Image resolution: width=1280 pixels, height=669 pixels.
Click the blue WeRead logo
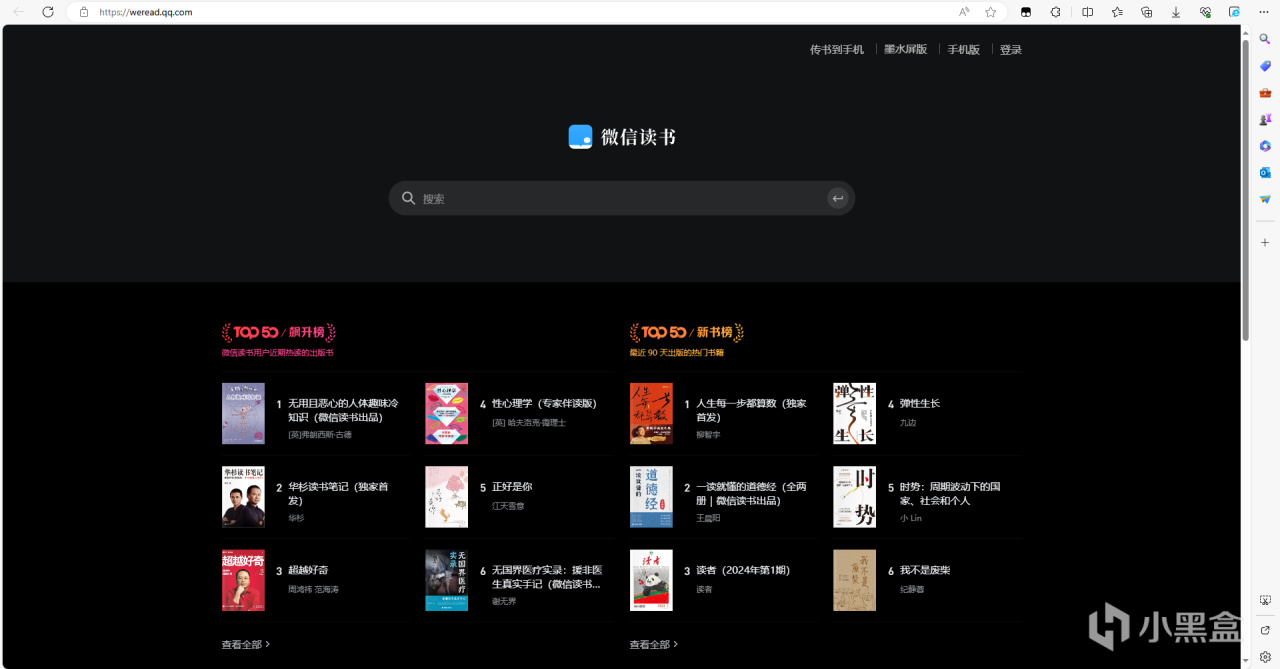pos(580,137)
